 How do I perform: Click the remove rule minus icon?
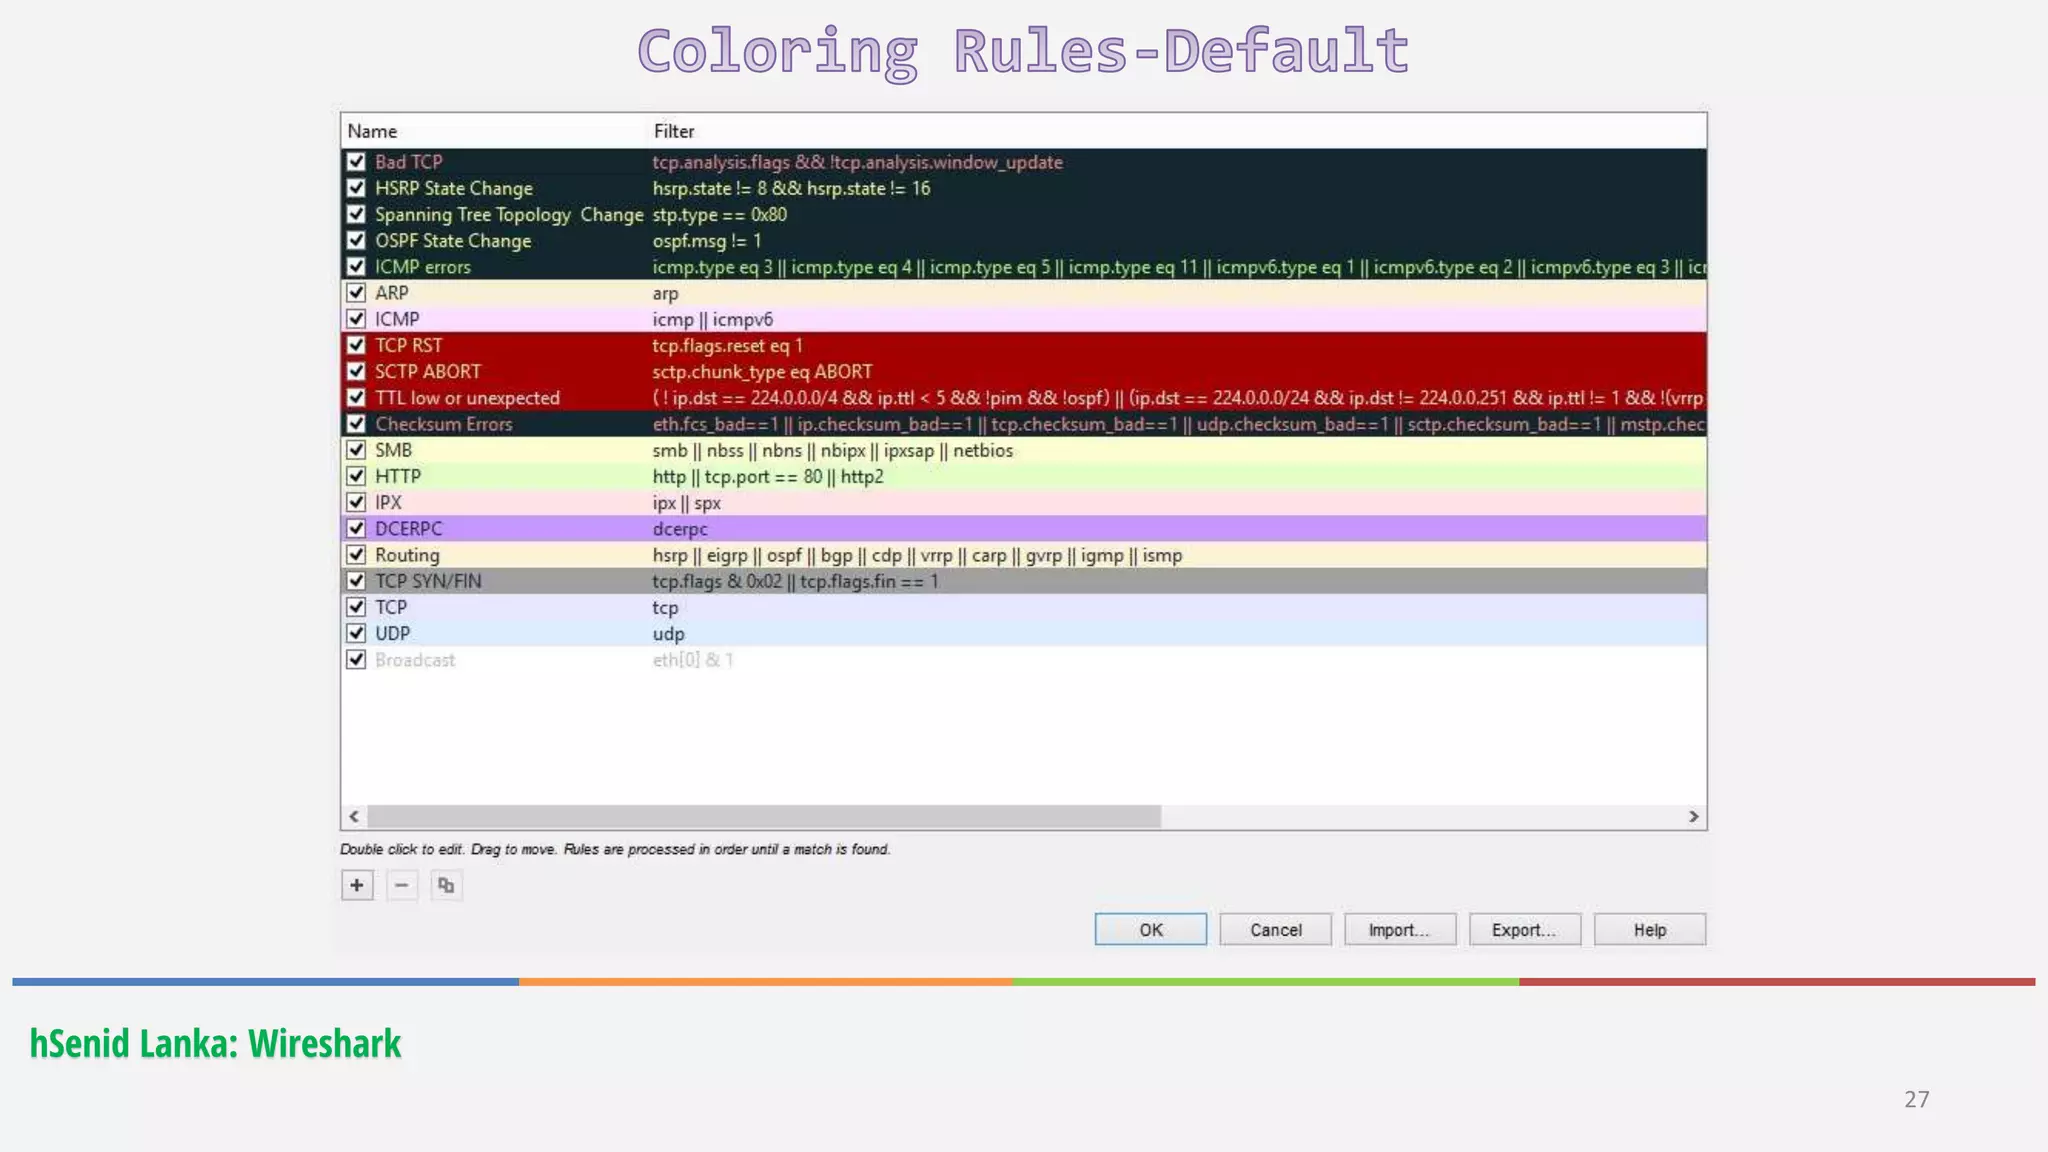click(x=401, y=885)
